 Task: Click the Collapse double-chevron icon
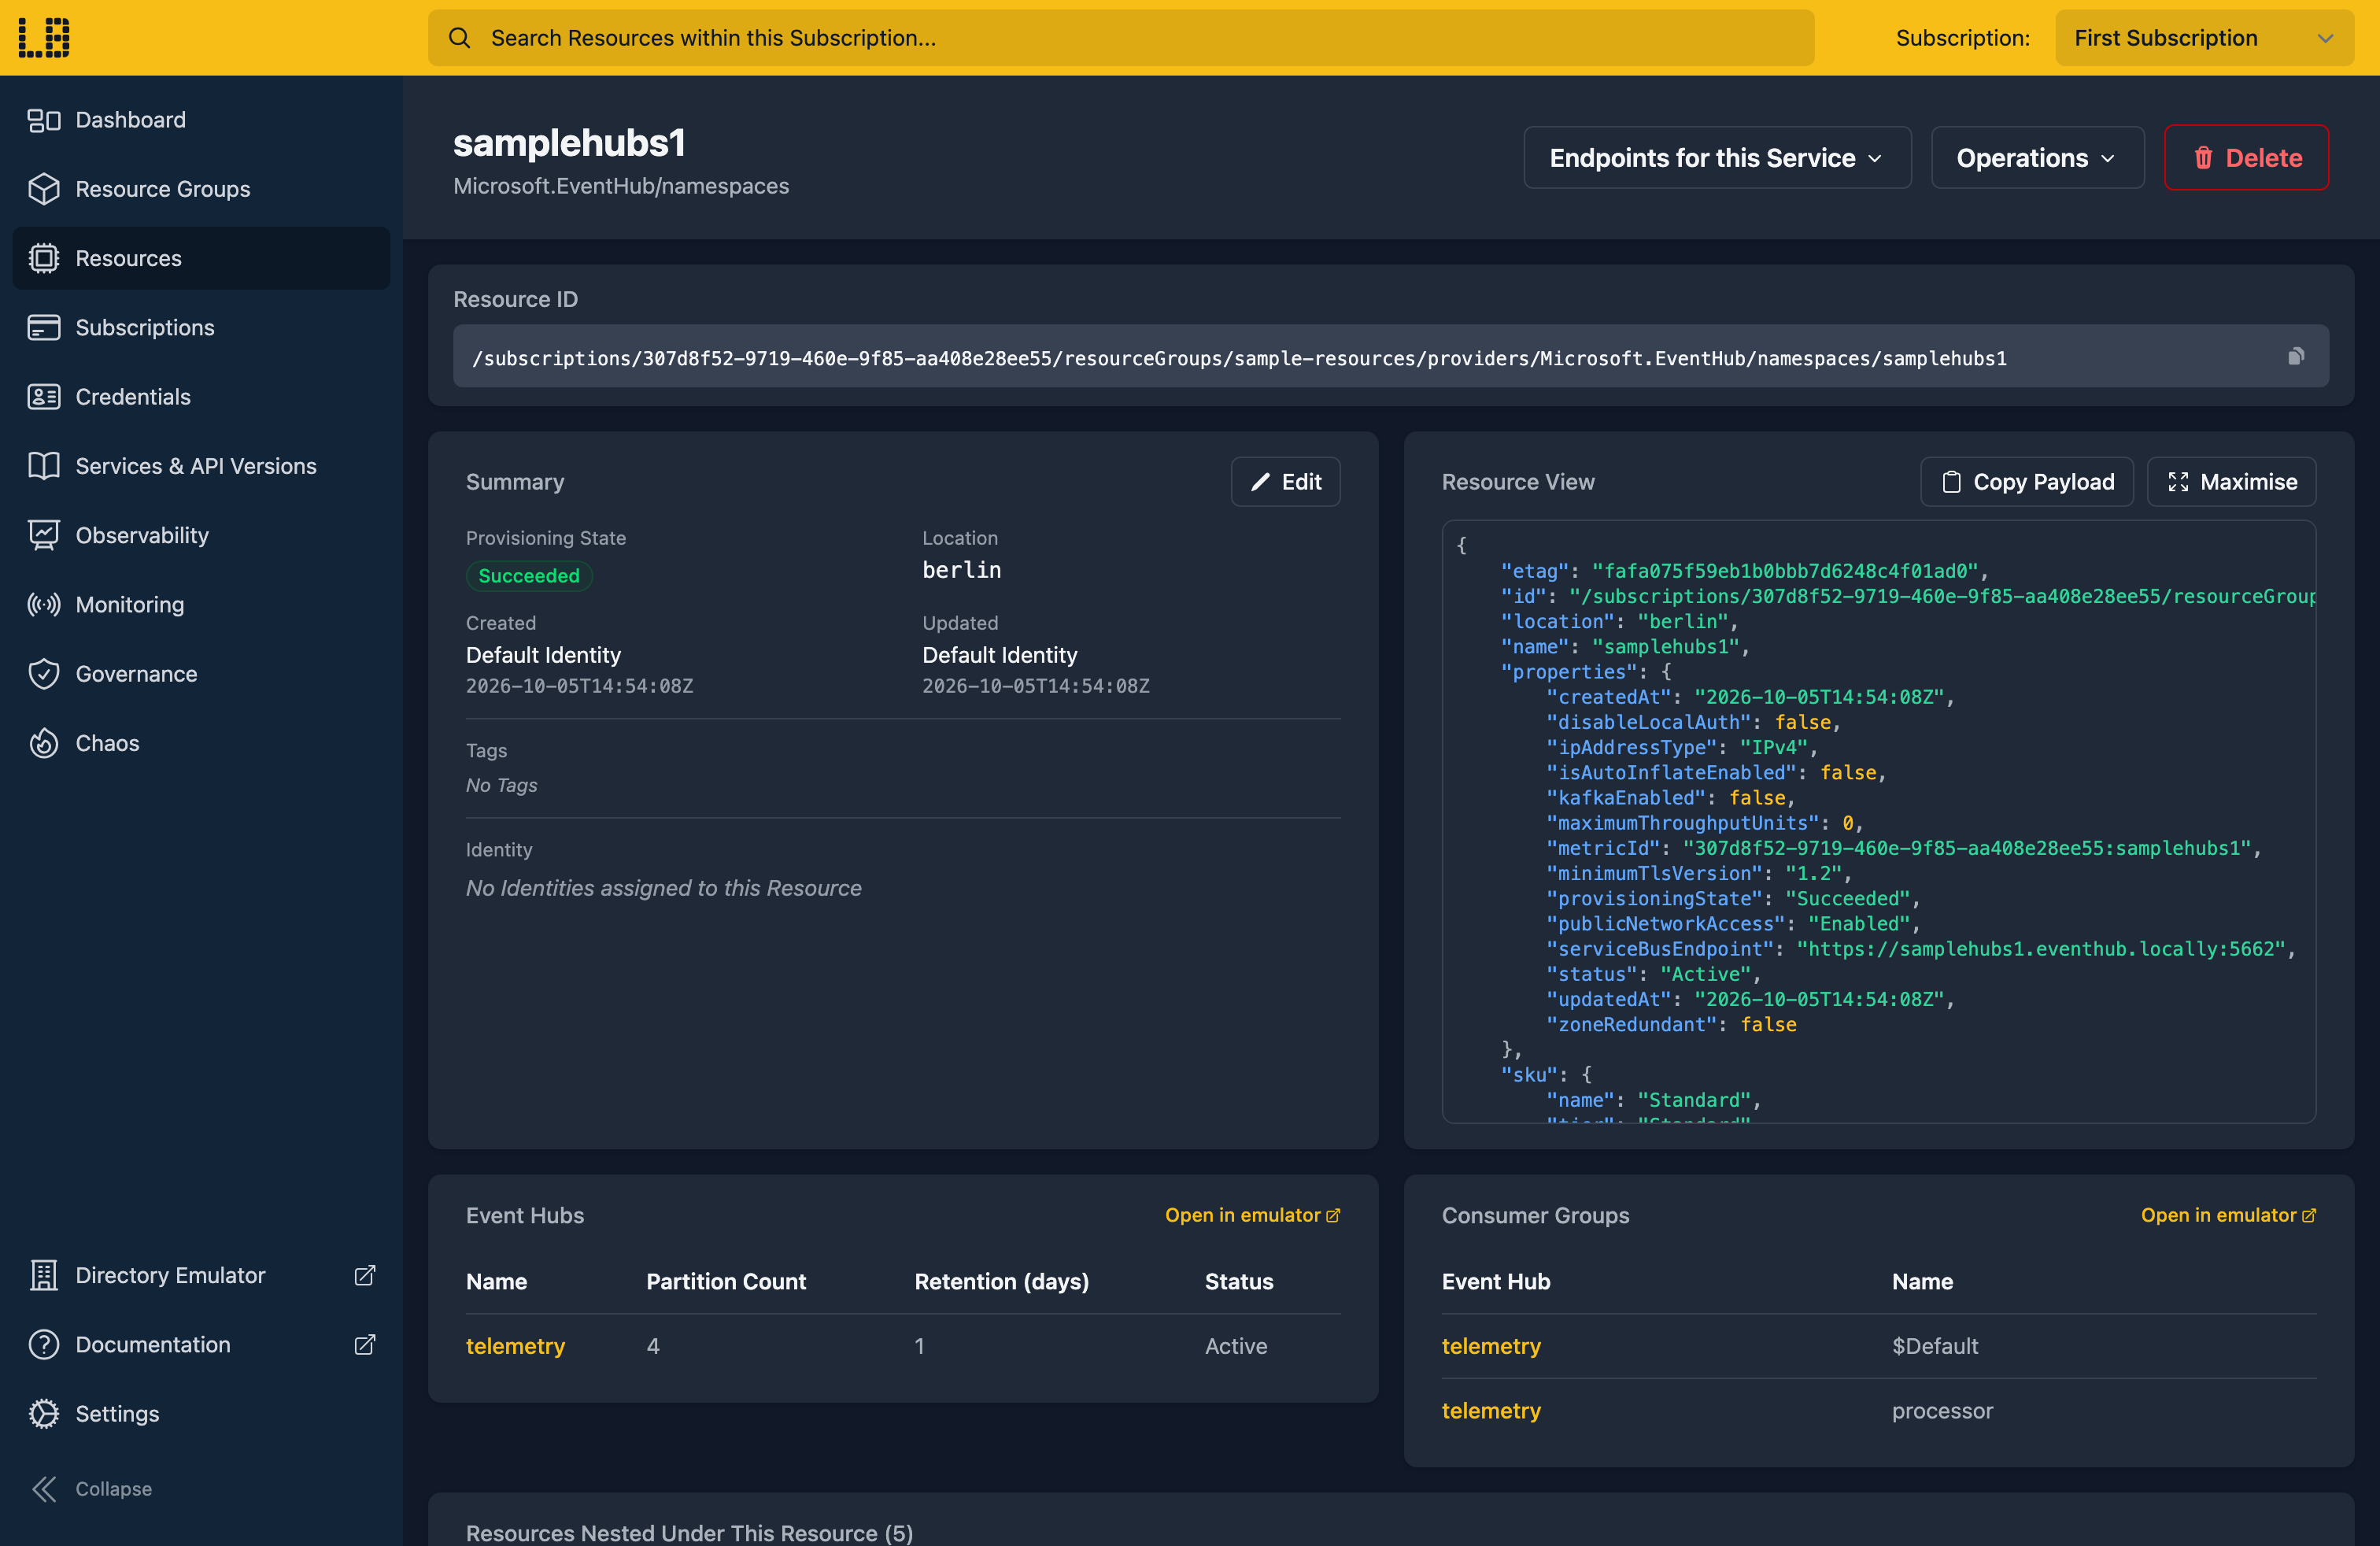(x=43, y=1488)
